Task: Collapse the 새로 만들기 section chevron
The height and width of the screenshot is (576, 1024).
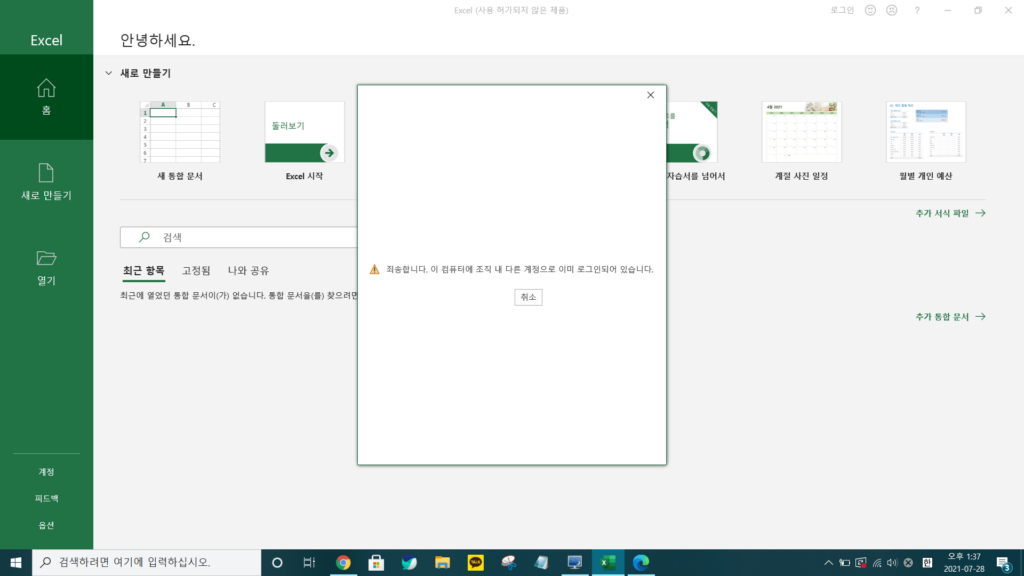Action: 108,73
